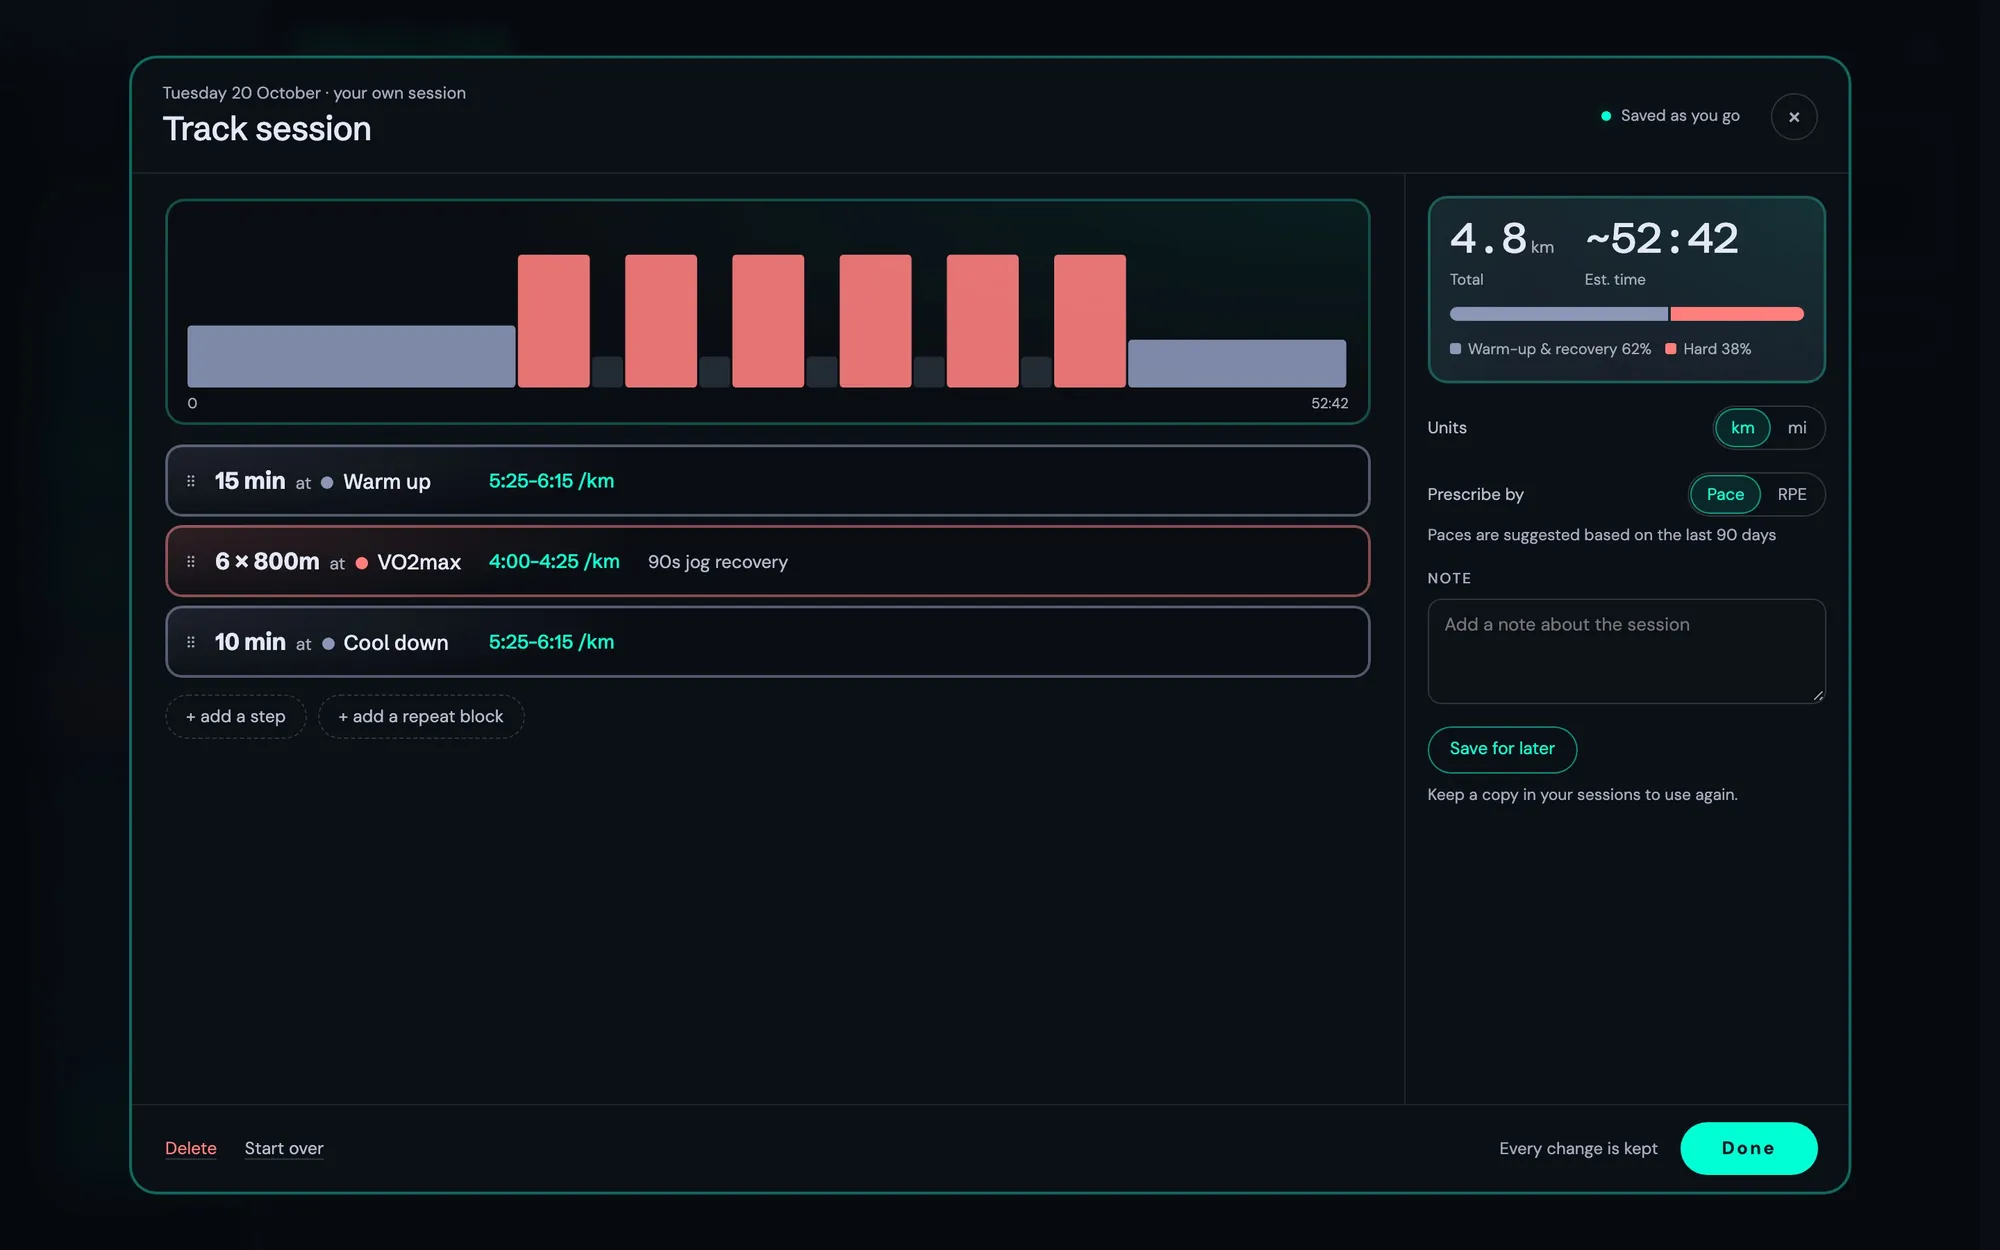Click the last red interval bar in the chart
The height and width of the screenshot is (1250, 2000).
click(1090, 321)
